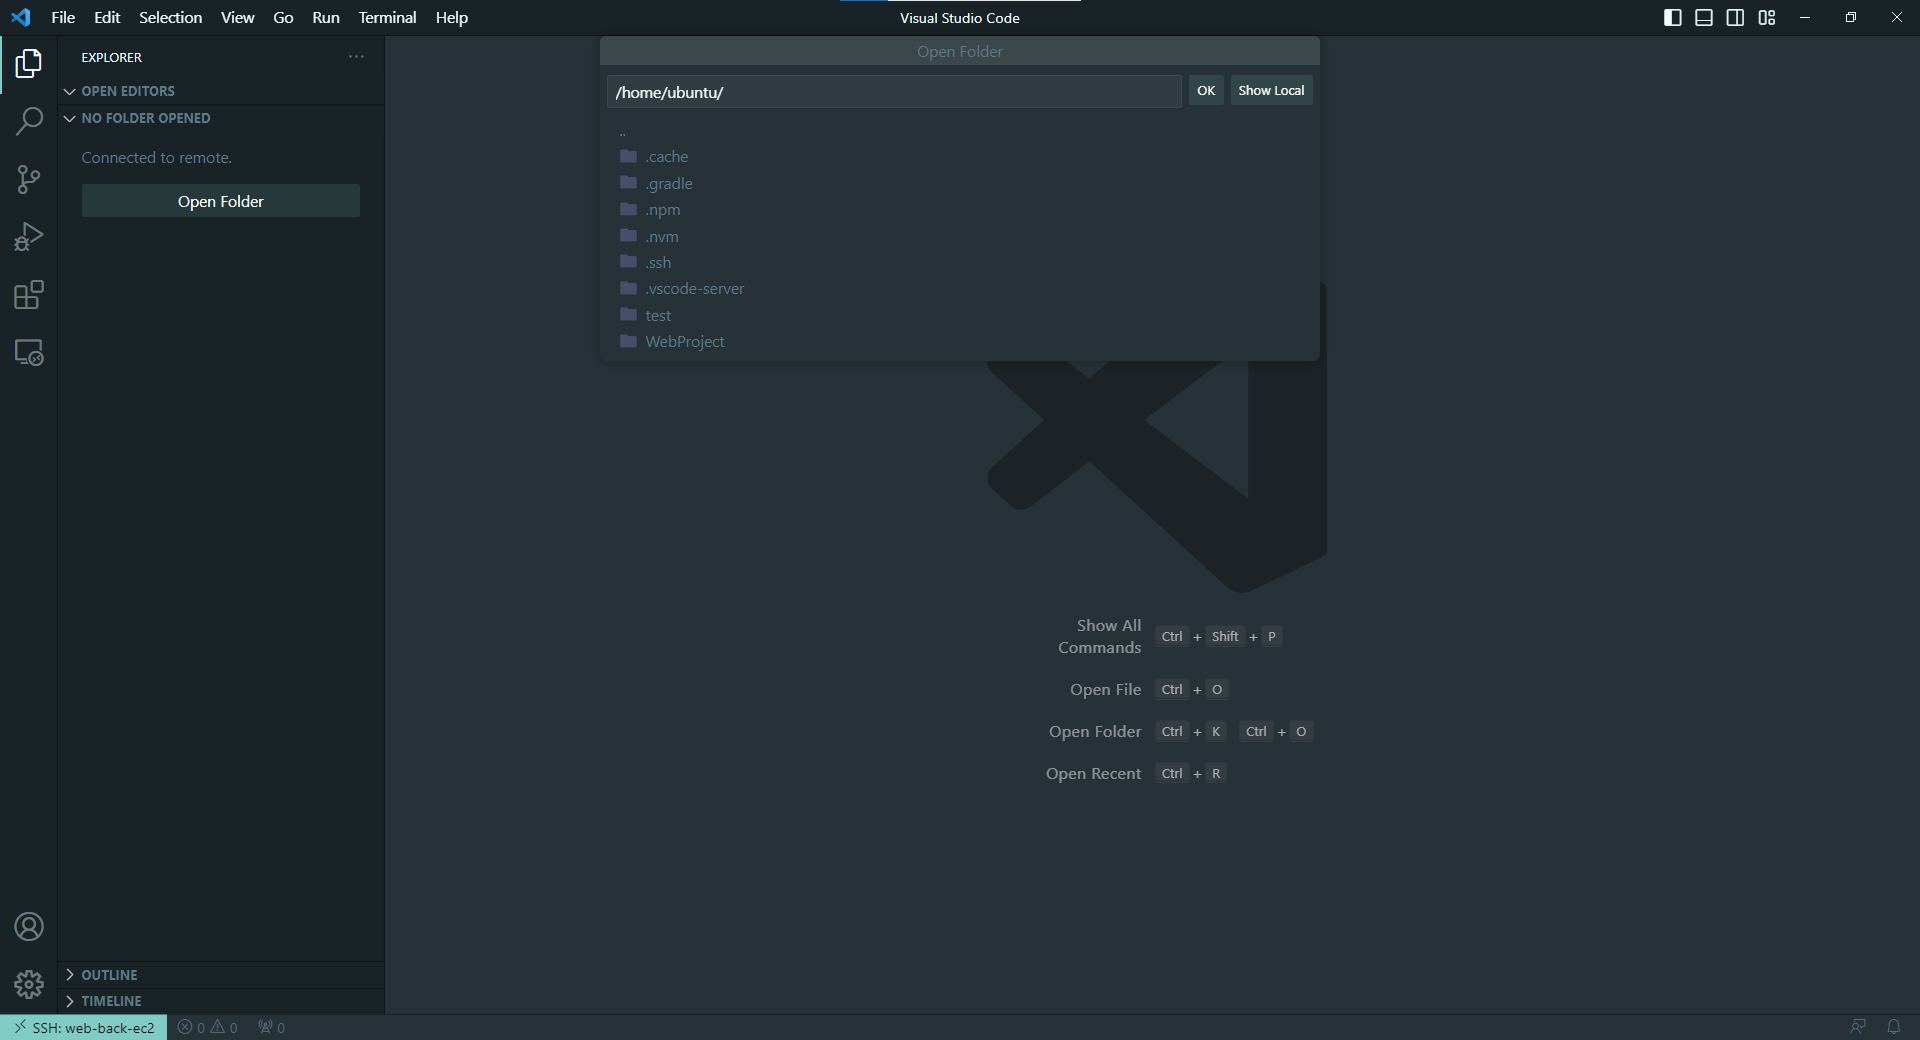The image size is (1920, 1040).
Task: Open the Source Control view icon
Action: [28, 180]
